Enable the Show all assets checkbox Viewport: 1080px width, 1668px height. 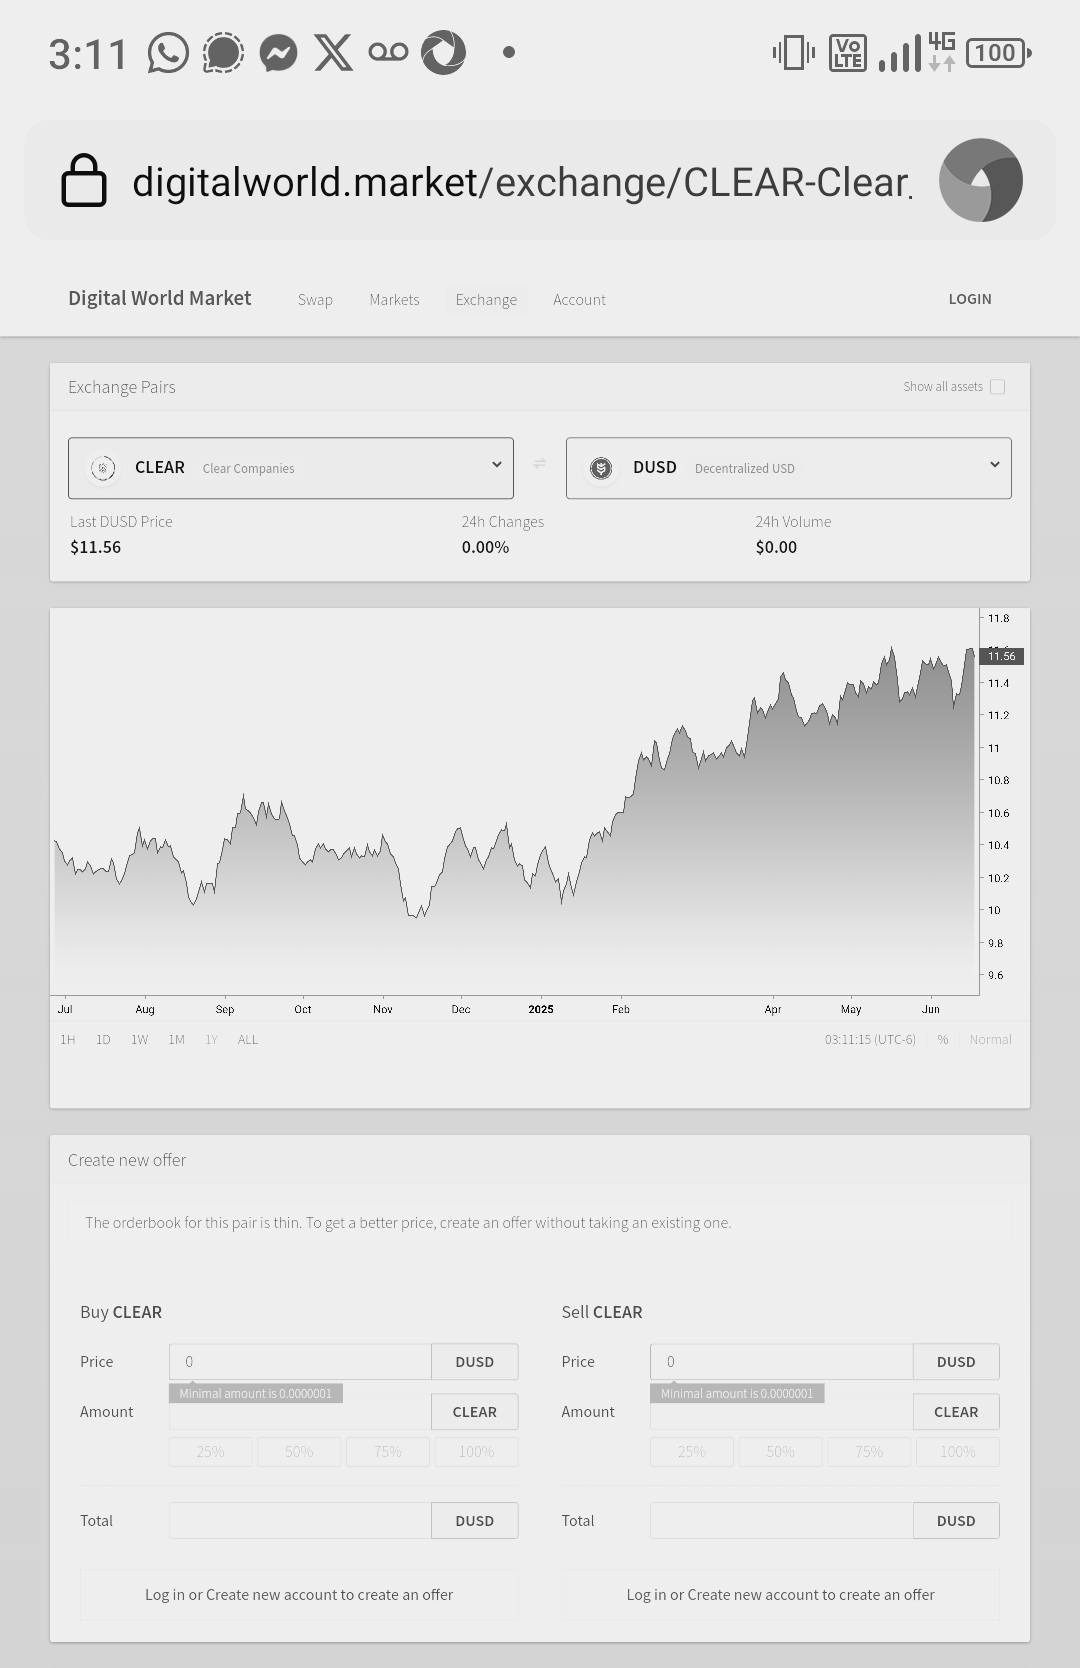coord(997,387)
